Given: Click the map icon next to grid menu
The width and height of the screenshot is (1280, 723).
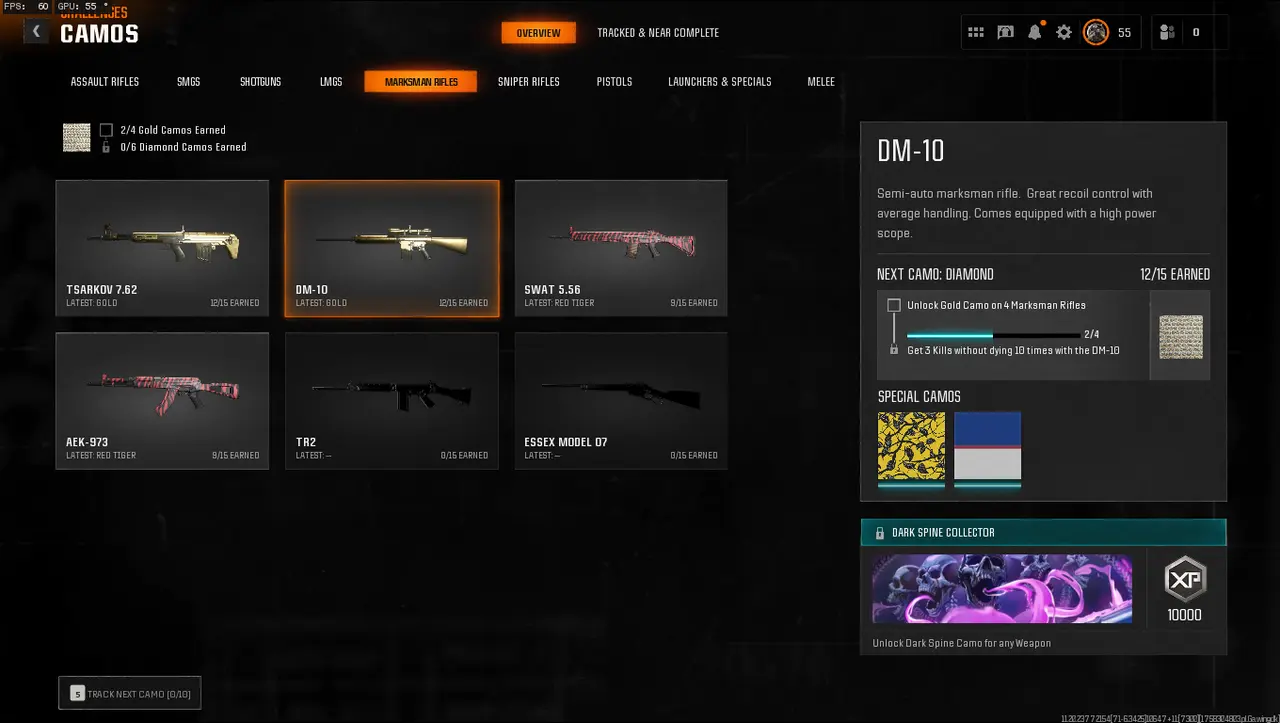Looking at the screenshot, I should pyautogui.click(x=1005, y=32).
